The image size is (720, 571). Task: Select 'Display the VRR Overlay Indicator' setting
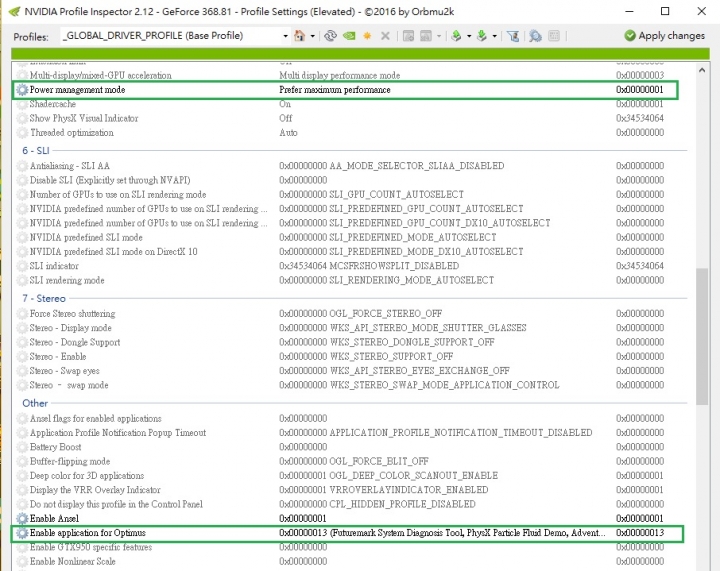(x=95, y=490)
